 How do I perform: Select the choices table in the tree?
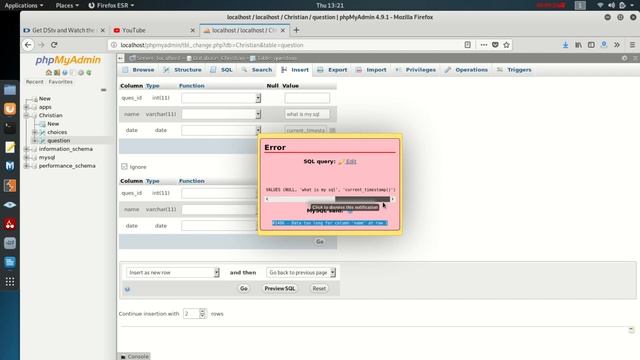tap(57, 132)
